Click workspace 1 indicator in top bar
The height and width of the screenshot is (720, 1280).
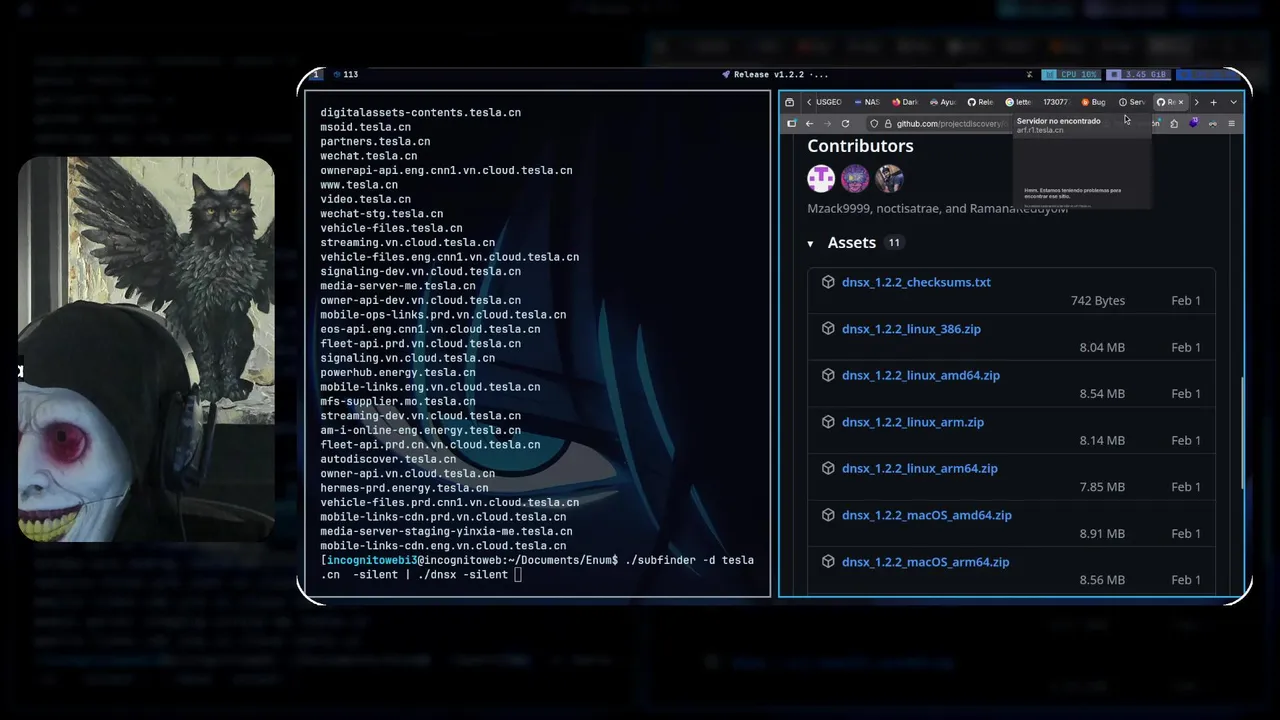317,74
